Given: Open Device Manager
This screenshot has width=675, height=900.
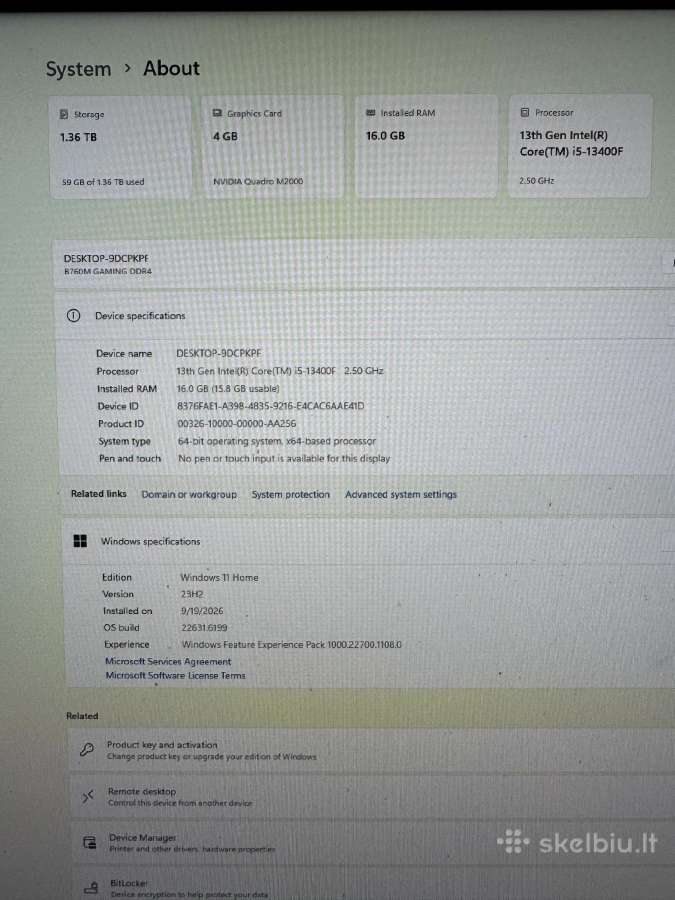Looking at the screenshot, I should [x=373, y=843].
